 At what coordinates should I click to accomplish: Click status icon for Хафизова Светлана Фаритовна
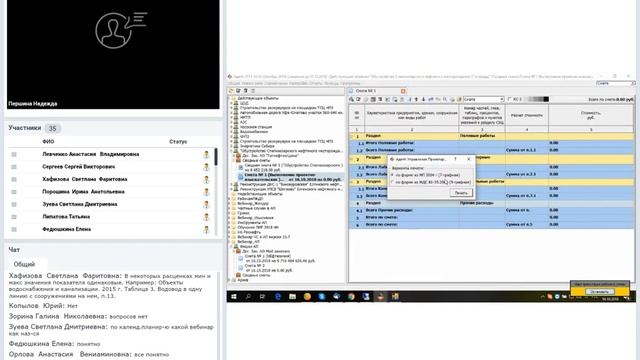tap(207, 179)
